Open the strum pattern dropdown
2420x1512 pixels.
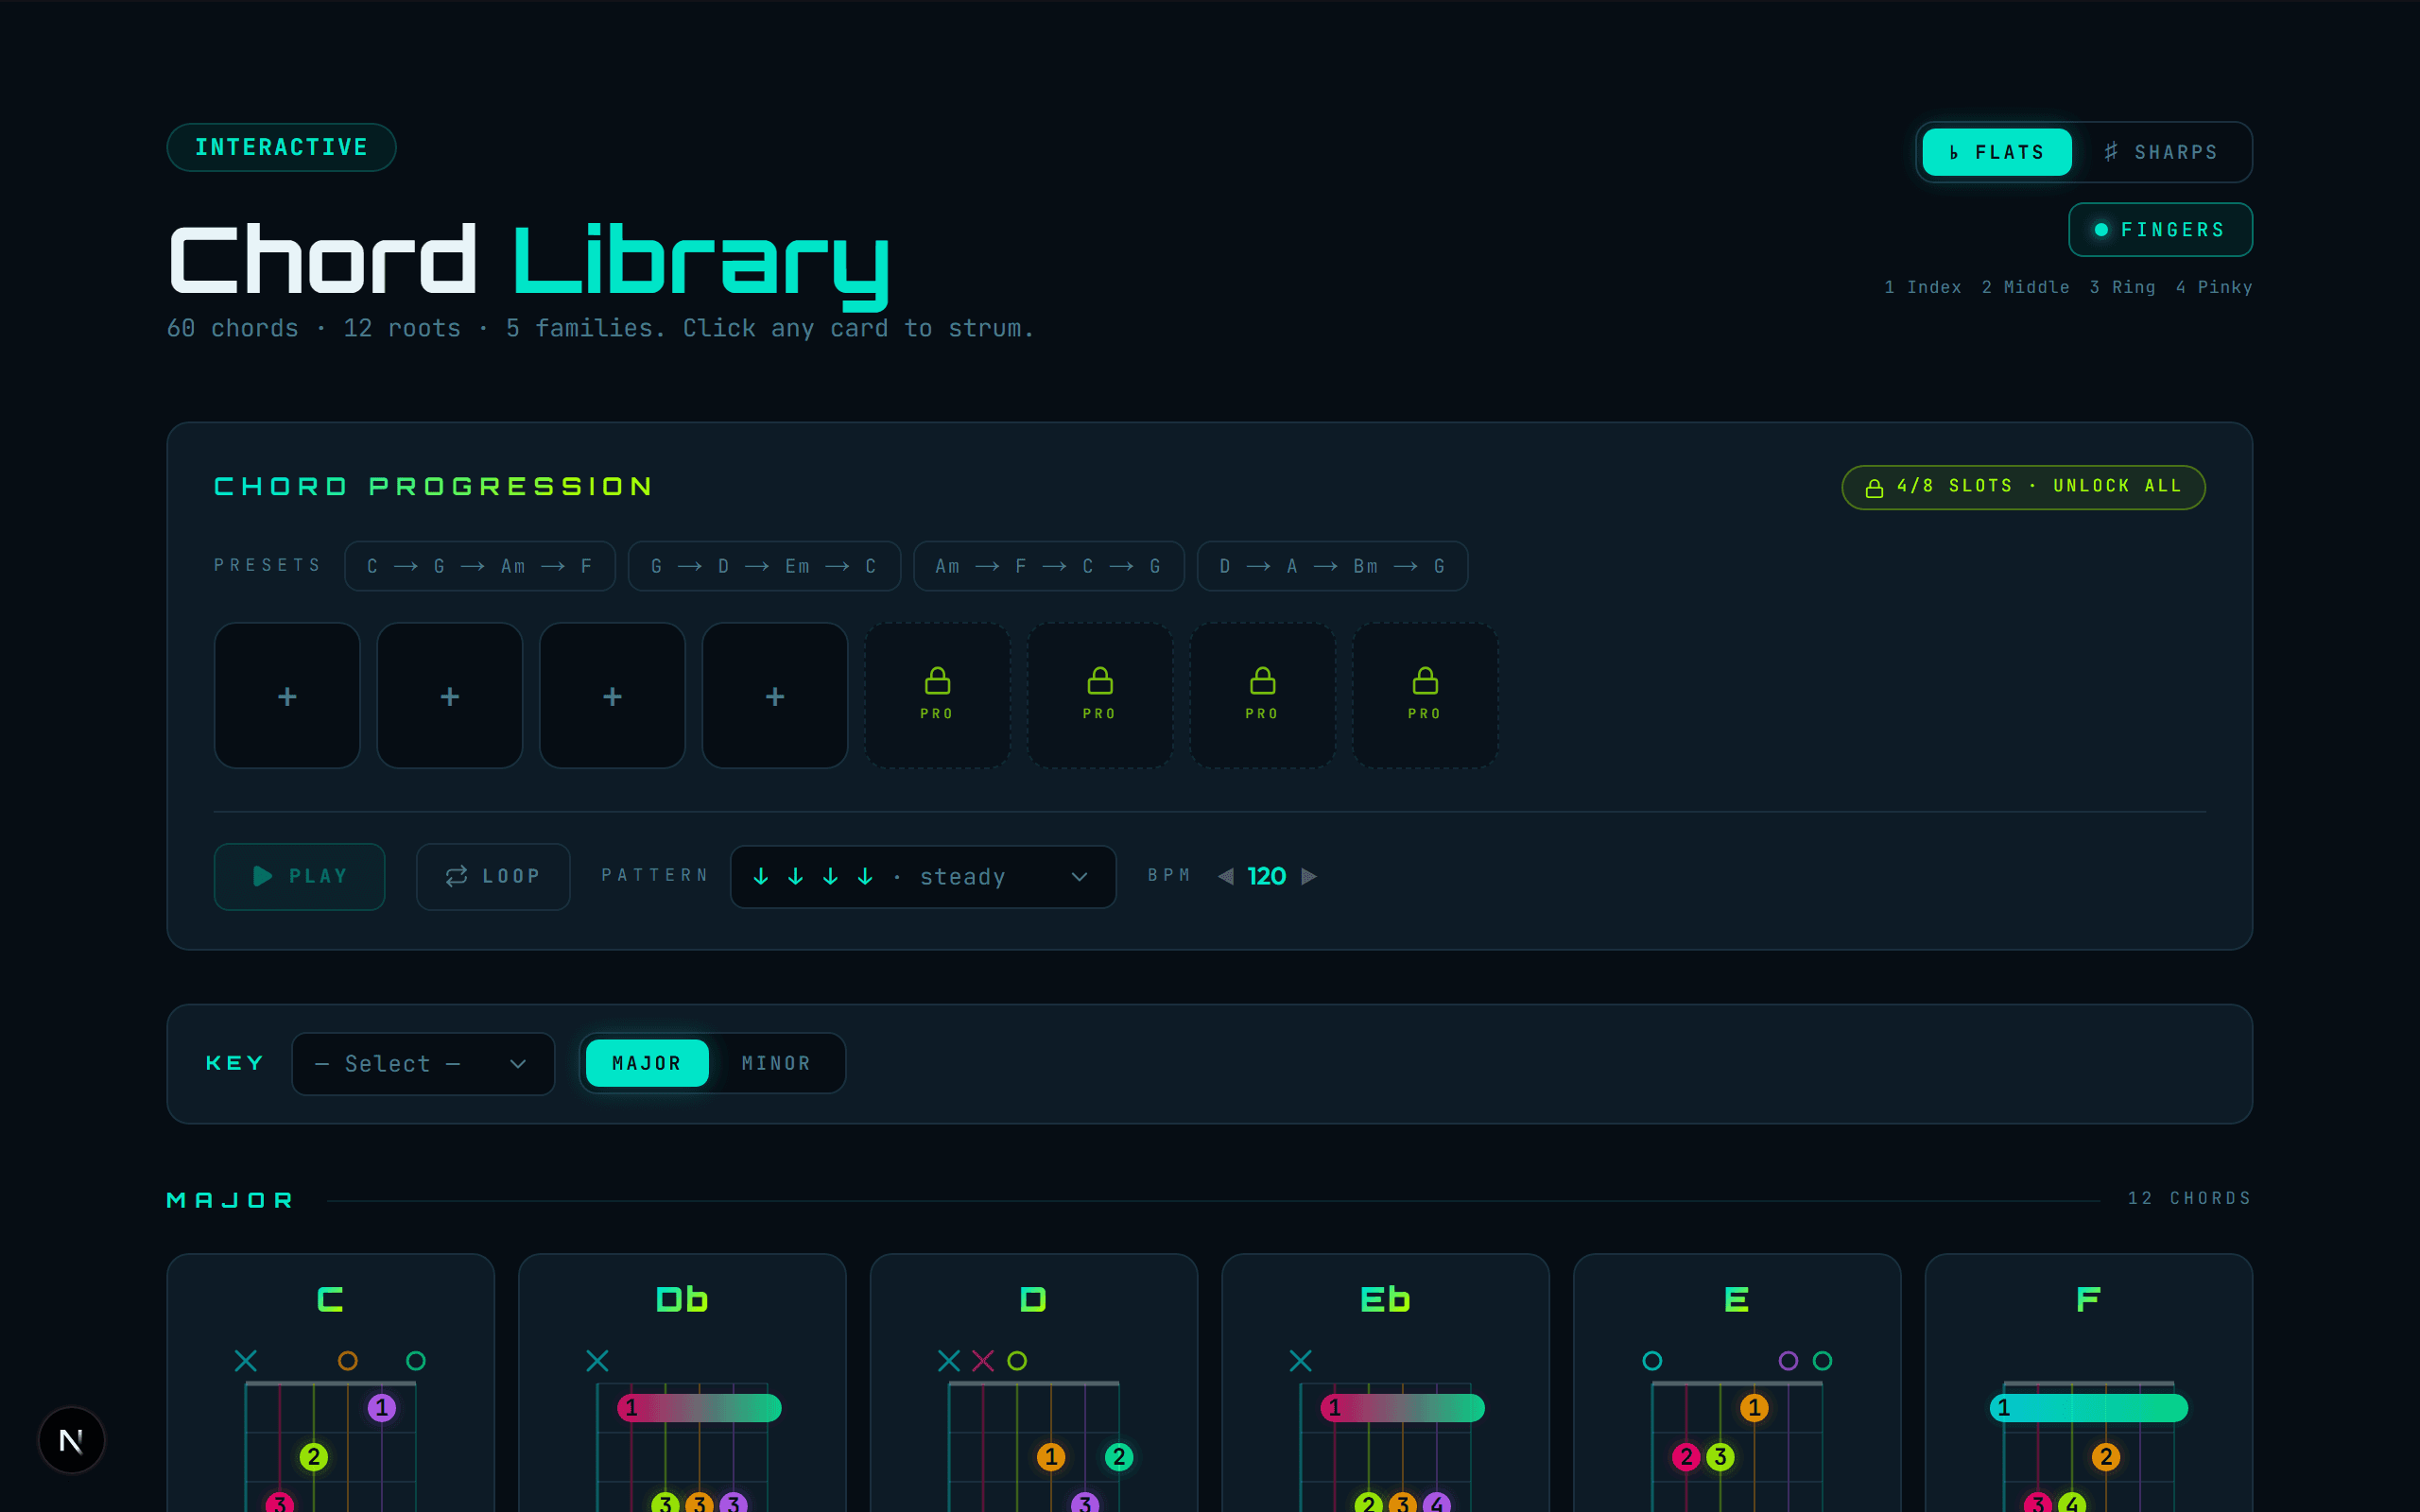point(923,877)
